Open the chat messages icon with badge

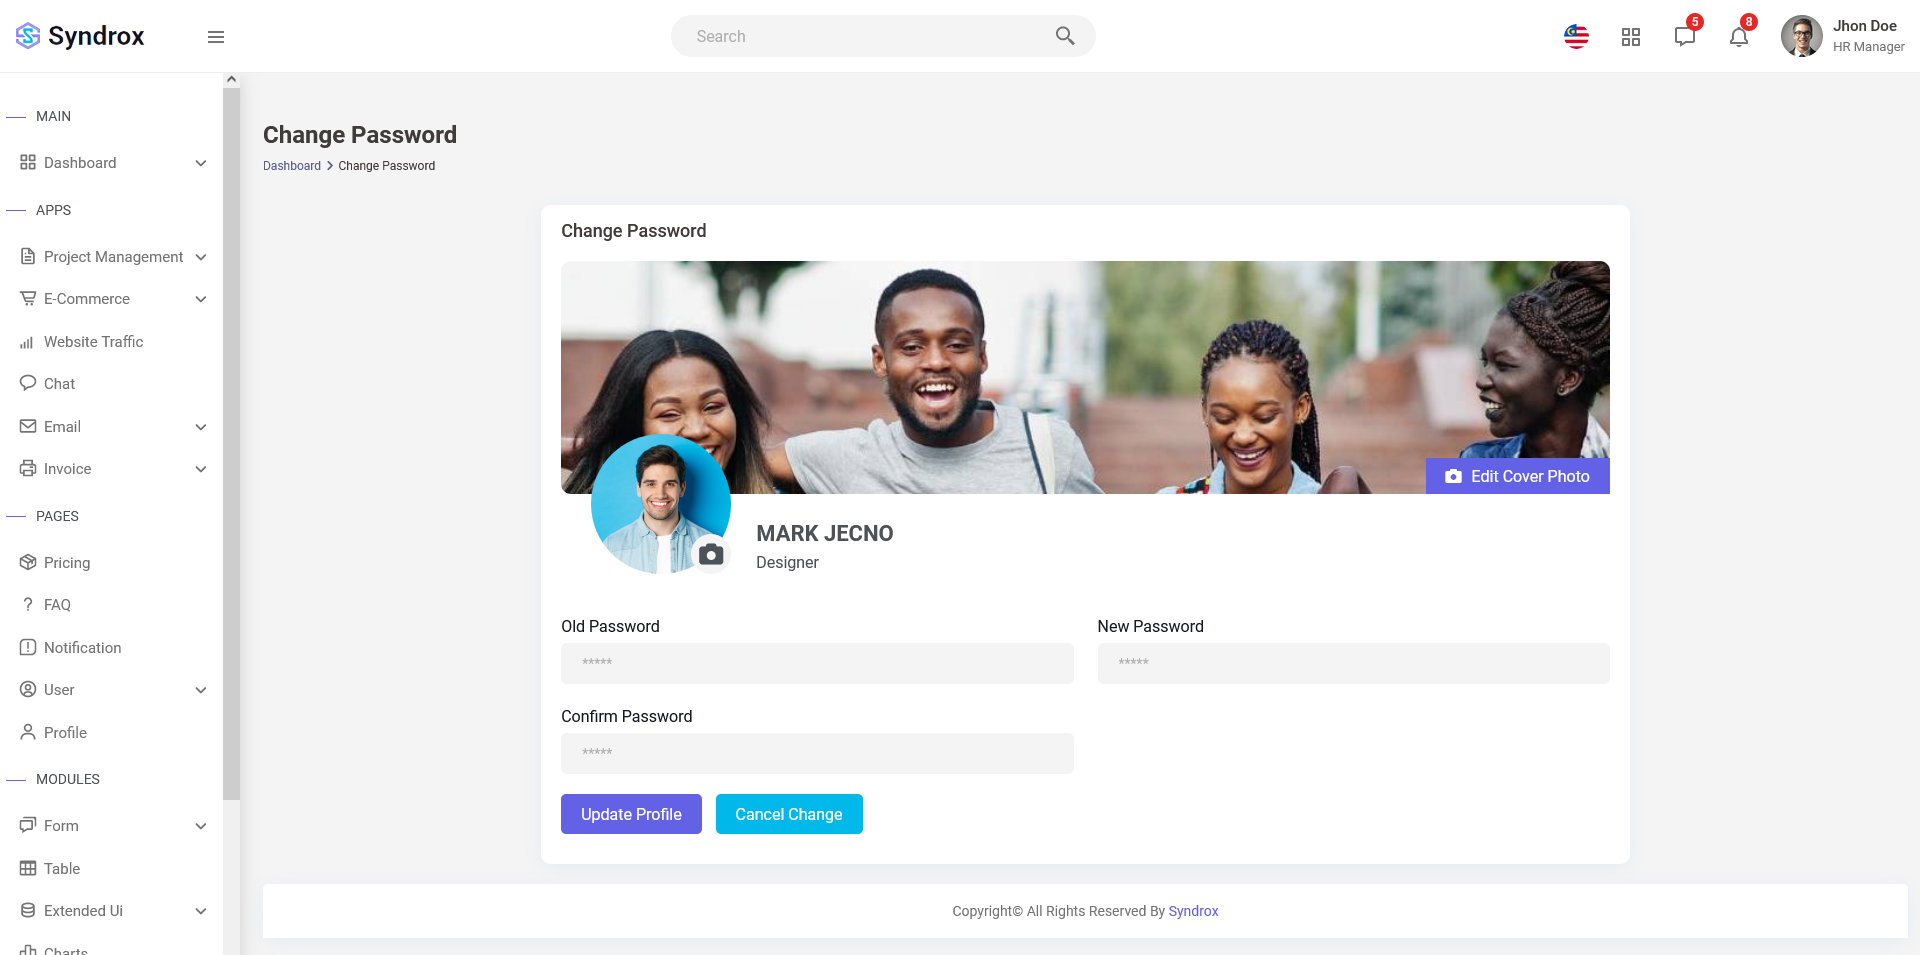point(1686,36)
